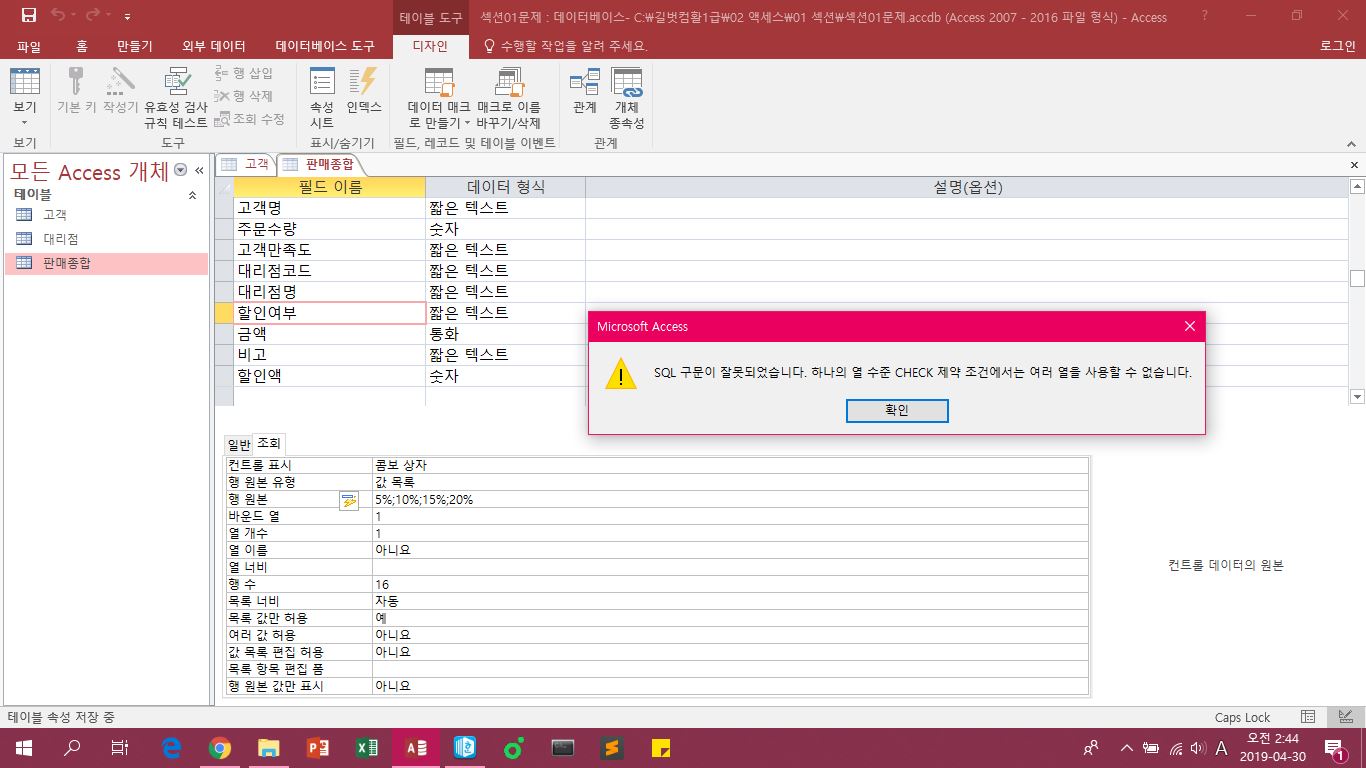The height and width of the screenshot is (768, 1366).
Task: Open the 모든 Access 개체 pane menu
Action: coord(181,171)
